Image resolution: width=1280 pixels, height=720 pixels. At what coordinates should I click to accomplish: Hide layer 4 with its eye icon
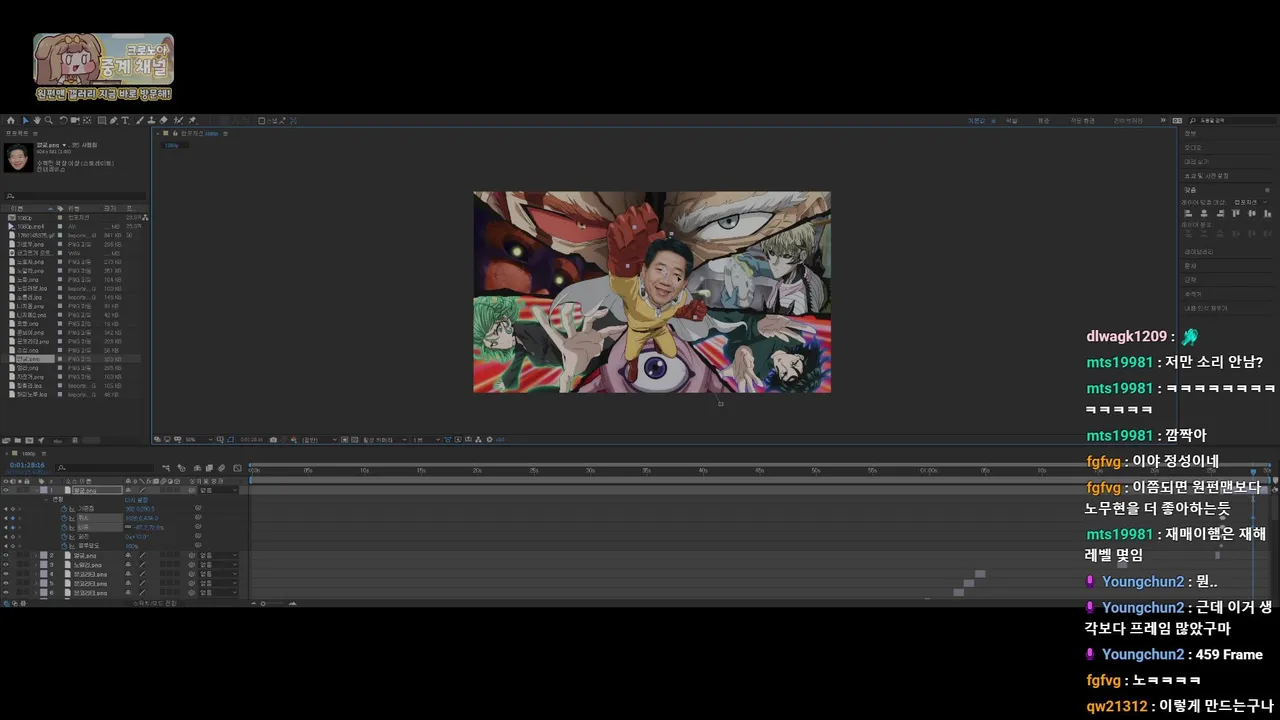6,574
